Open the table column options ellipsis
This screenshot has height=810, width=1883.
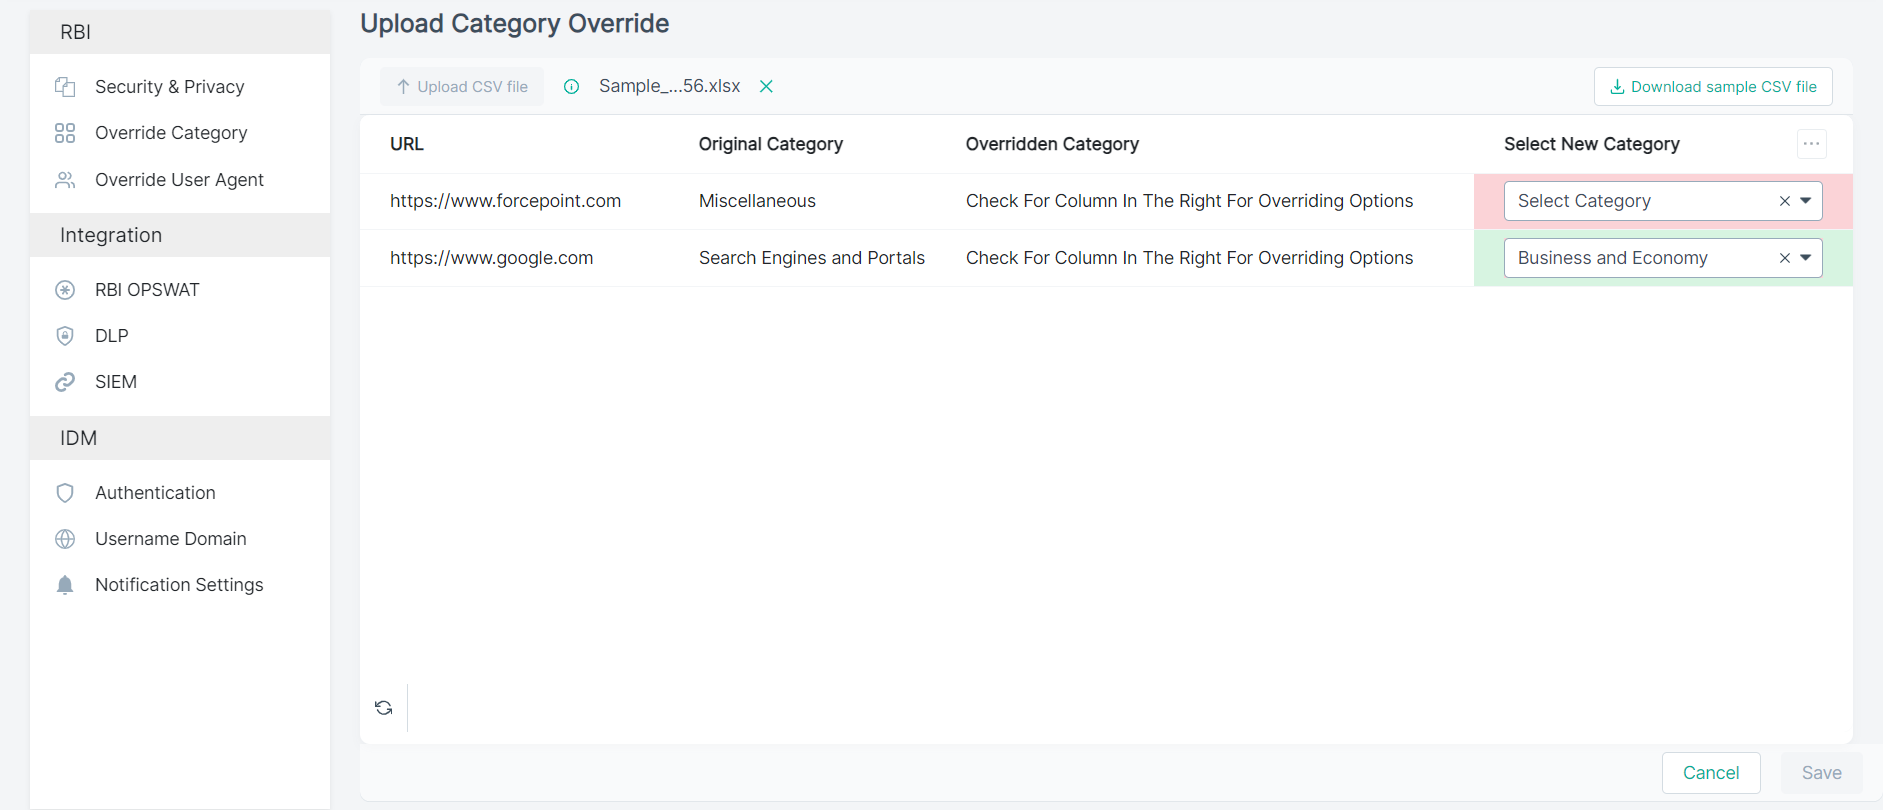(x=1811, y=144)
